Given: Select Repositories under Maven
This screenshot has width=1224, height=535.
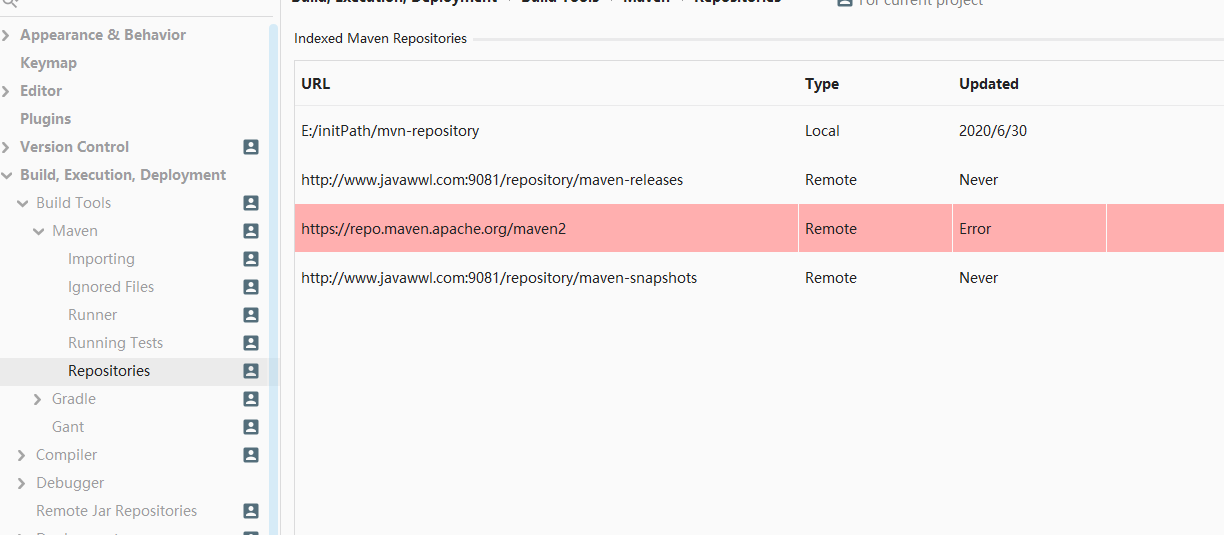Looking at the screenshot, I should pos(109,371).
